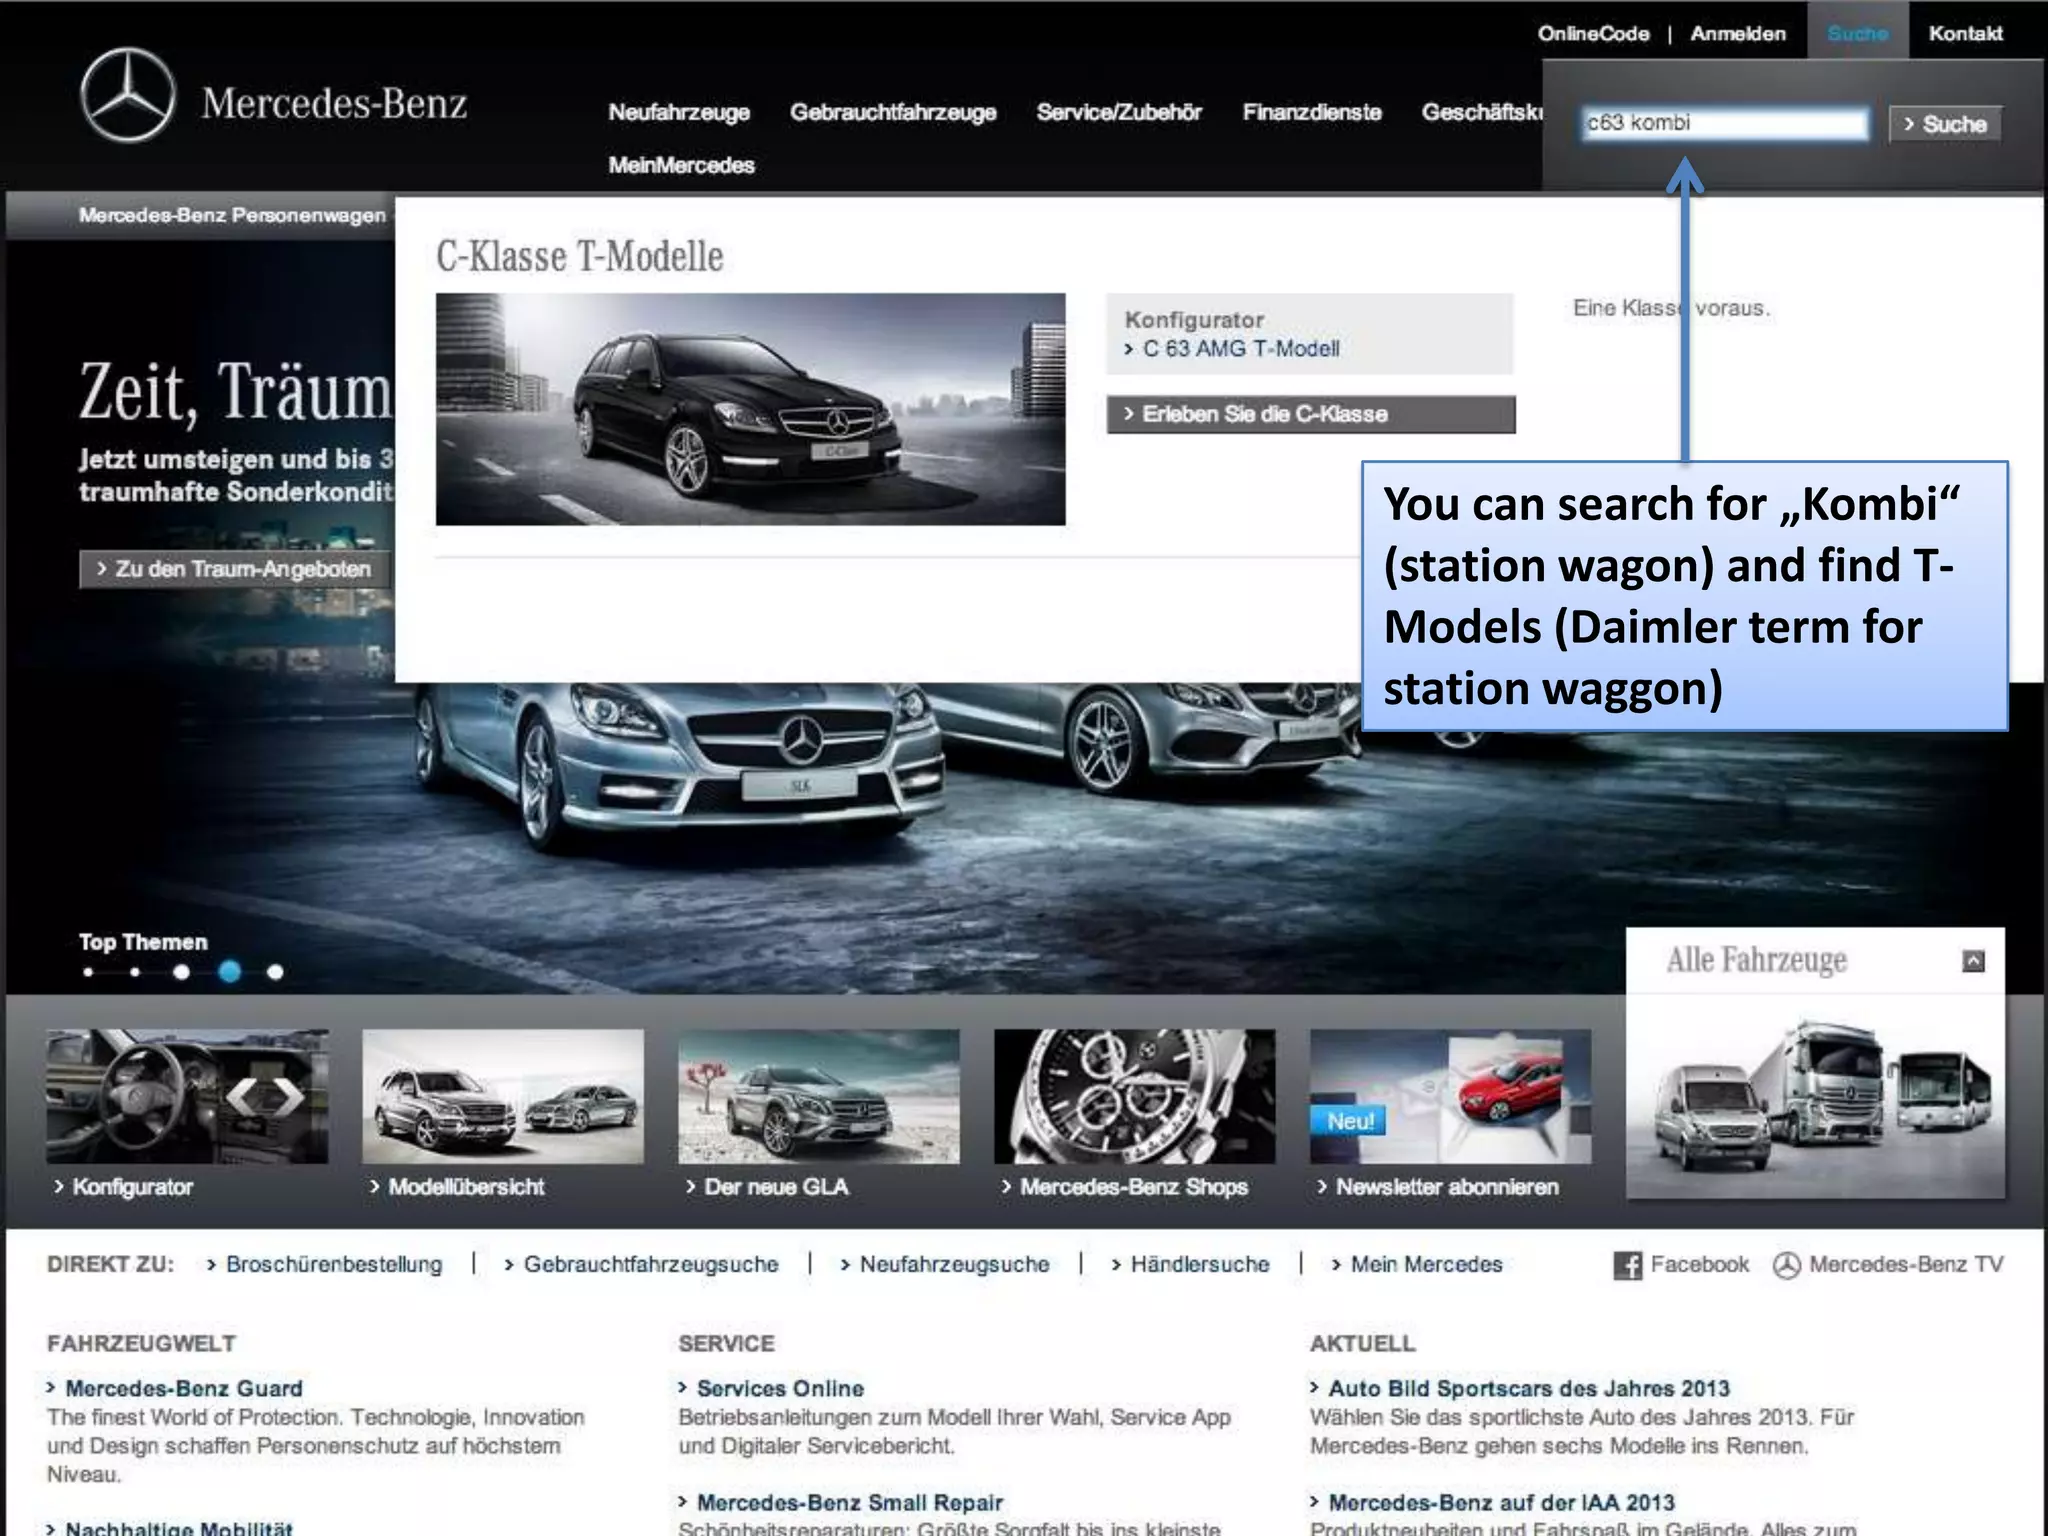2048x1536 pixels.
Task: Click the Mercedes-Benz wordmark text
Action: pos(334,103)
